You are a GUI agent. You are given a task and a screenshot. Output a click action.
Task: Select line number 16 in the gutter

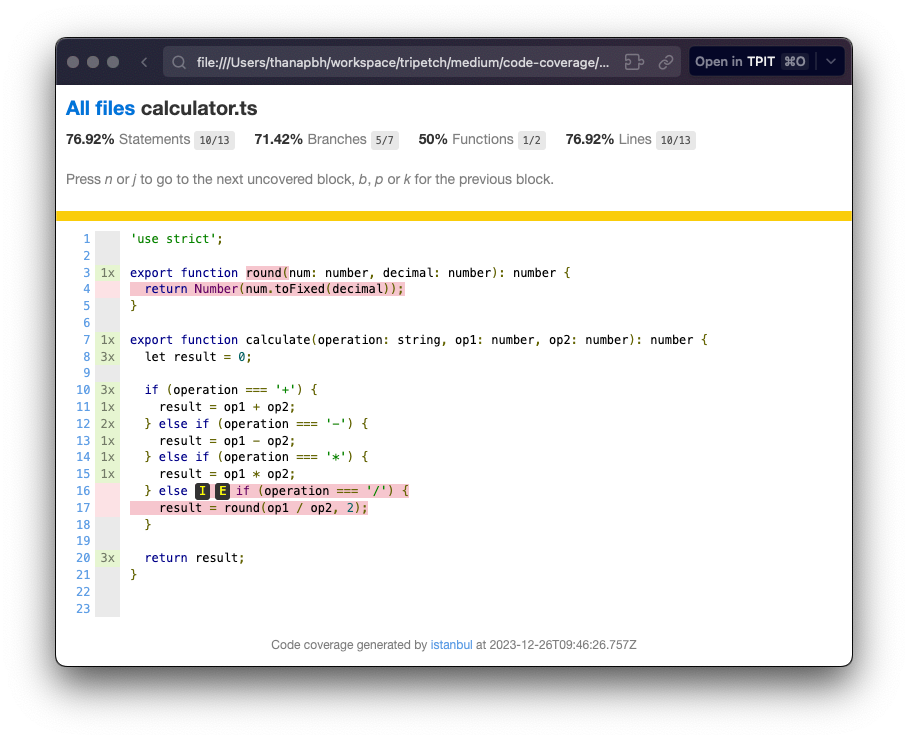83,491
